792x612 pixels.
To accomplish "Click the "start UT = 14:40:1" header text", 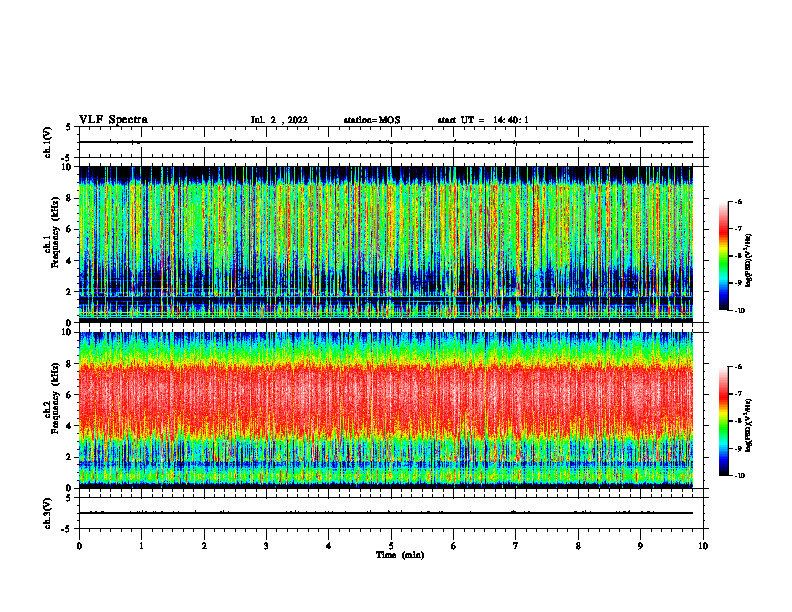I will tap(483, 120).
